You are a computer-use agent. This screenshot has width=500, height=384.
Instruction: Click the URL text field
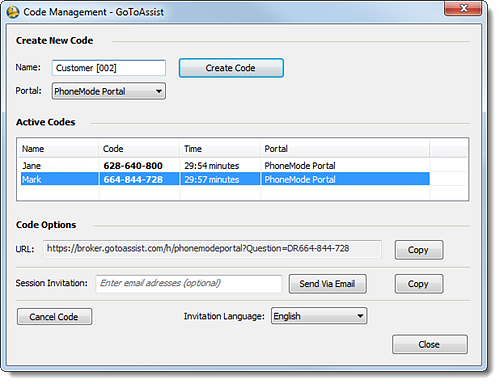pos(212,249)
